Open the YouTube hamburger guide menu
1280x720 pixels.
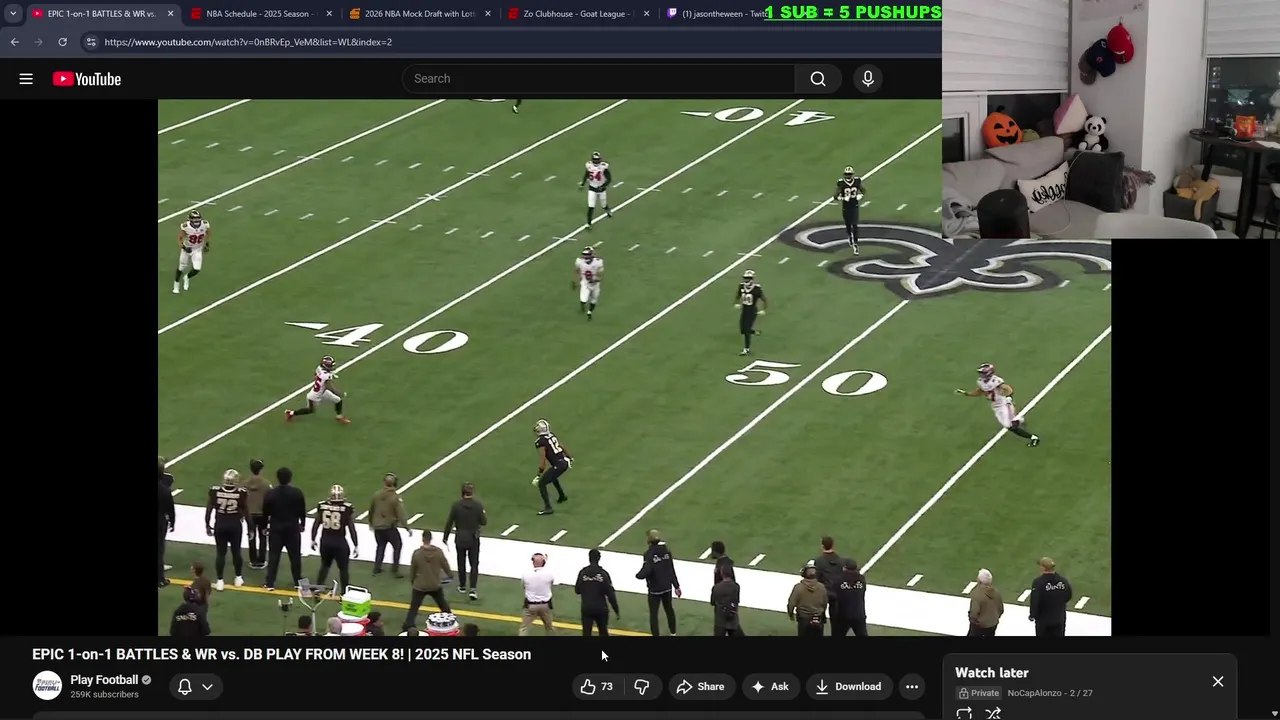26,79
